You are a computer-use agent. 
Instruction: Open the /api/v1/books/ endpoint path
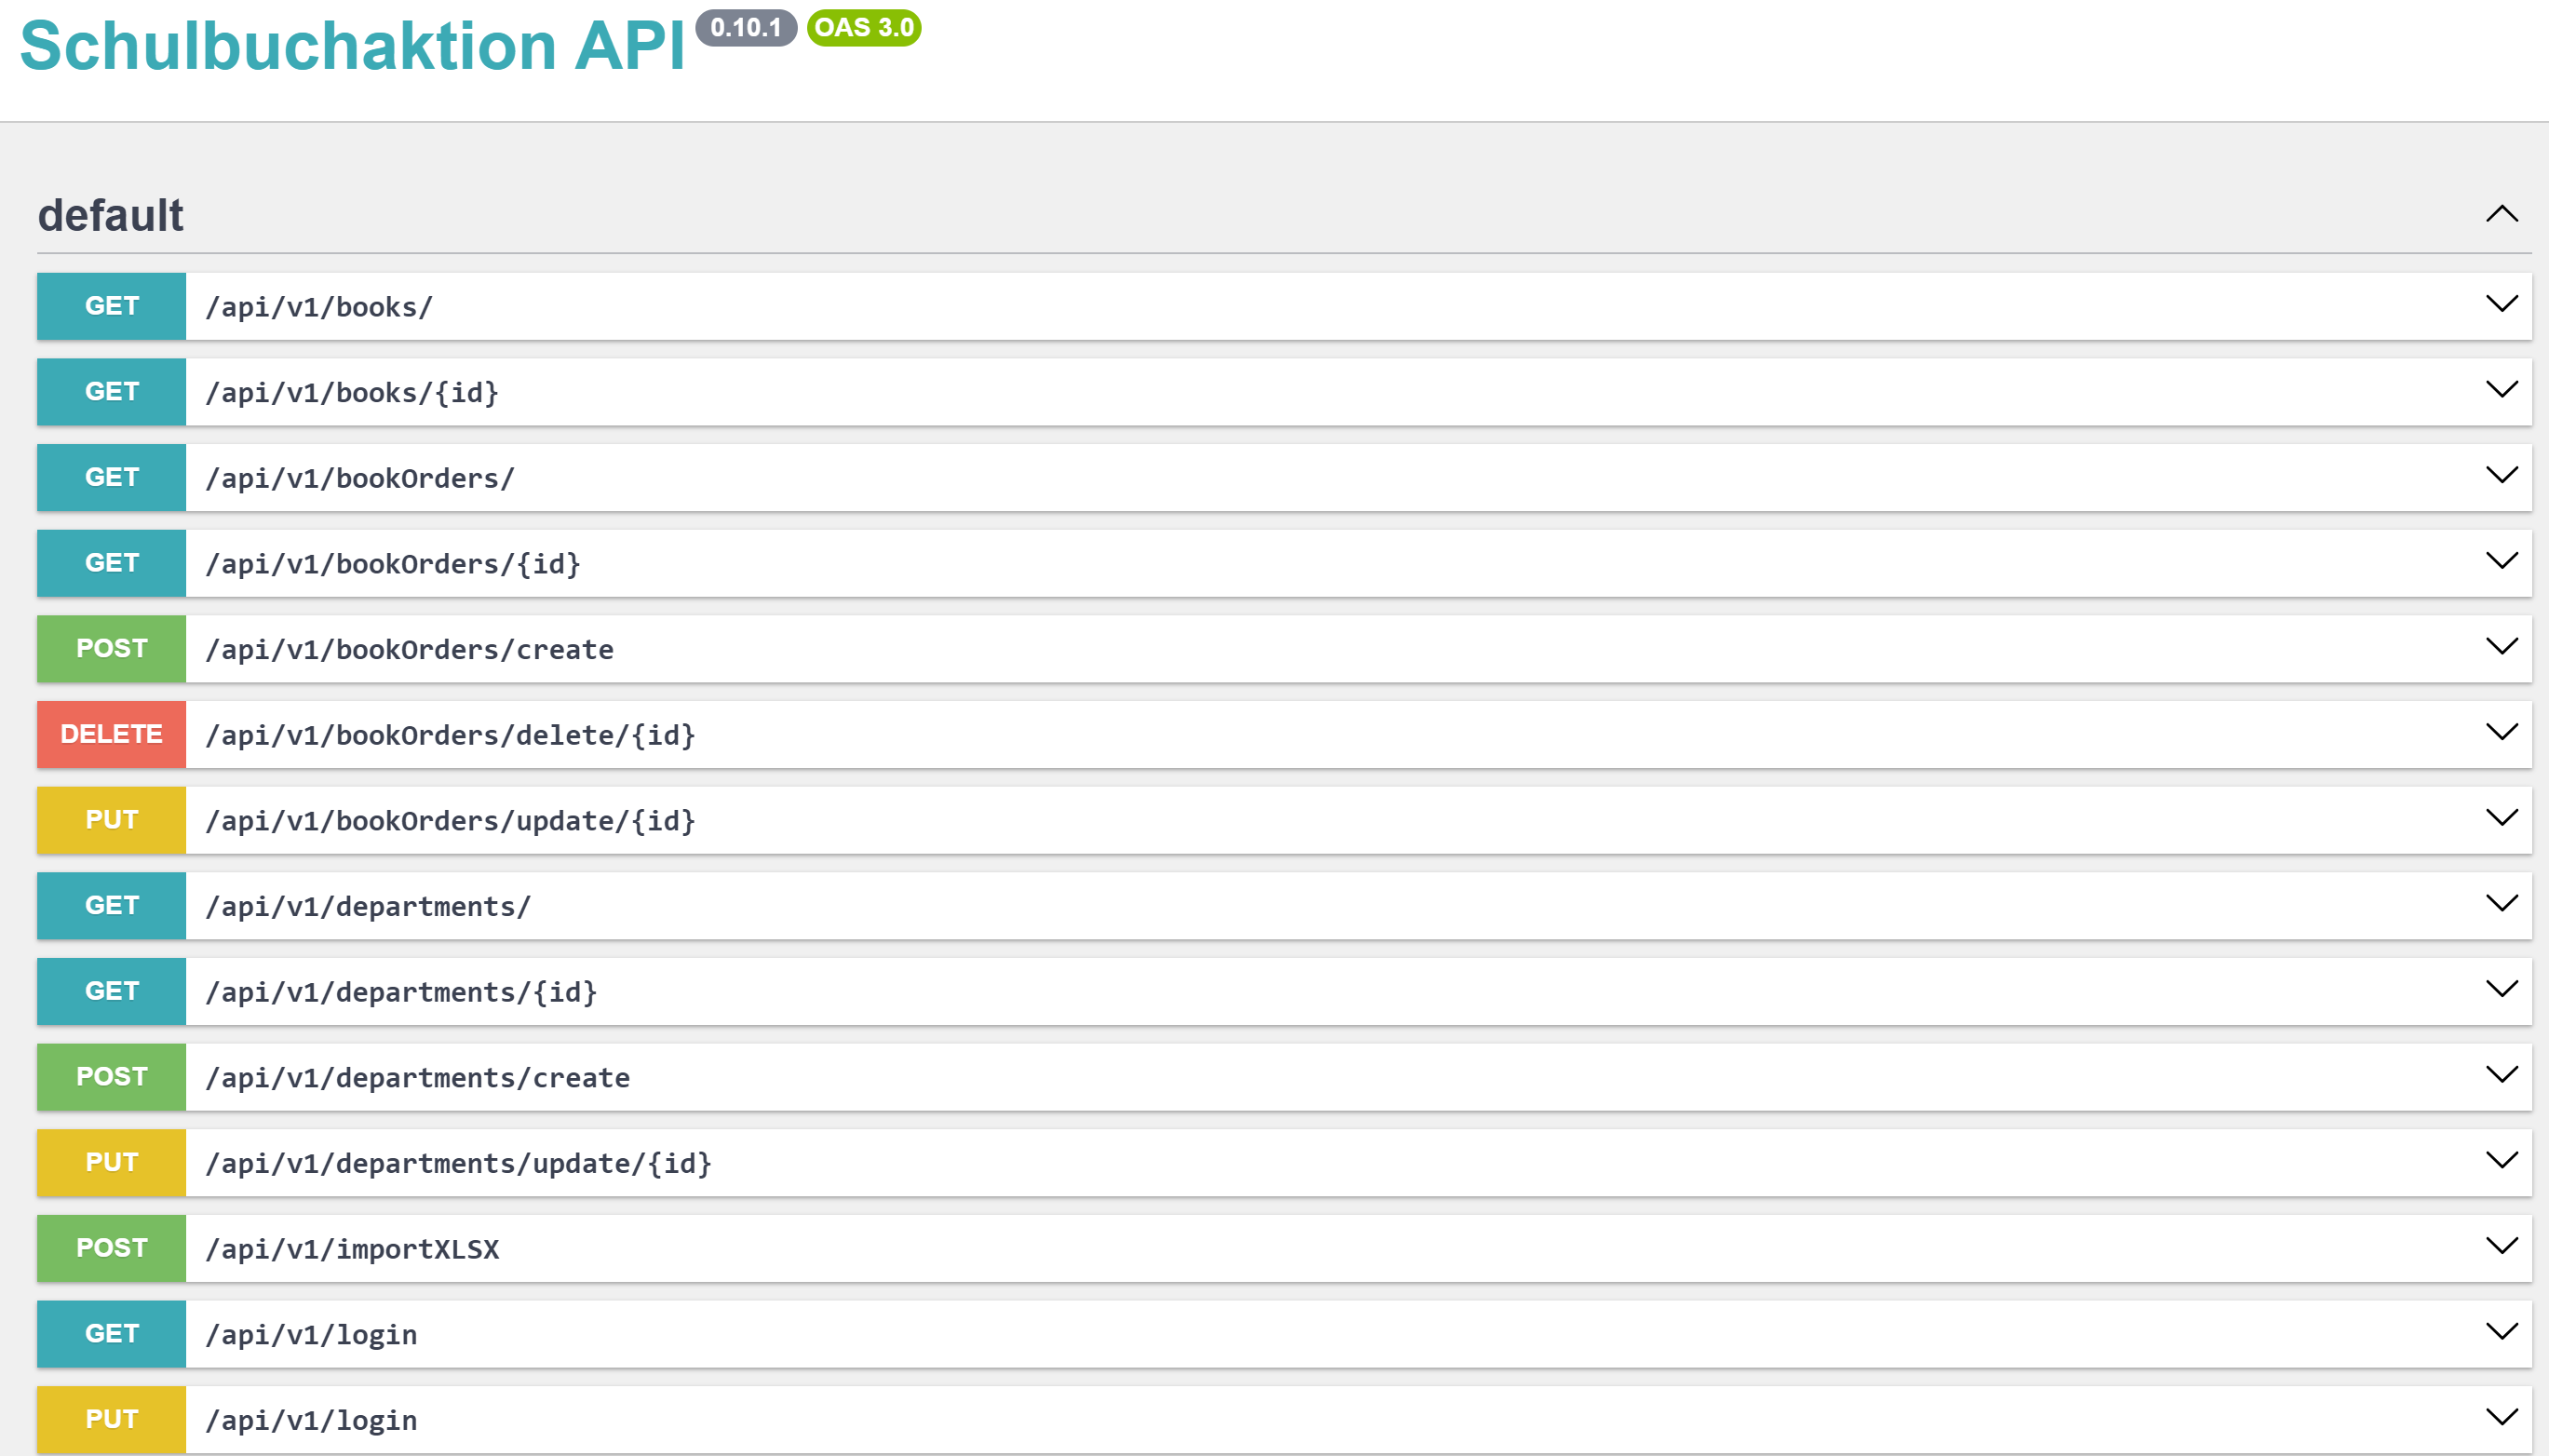point(319,307)
